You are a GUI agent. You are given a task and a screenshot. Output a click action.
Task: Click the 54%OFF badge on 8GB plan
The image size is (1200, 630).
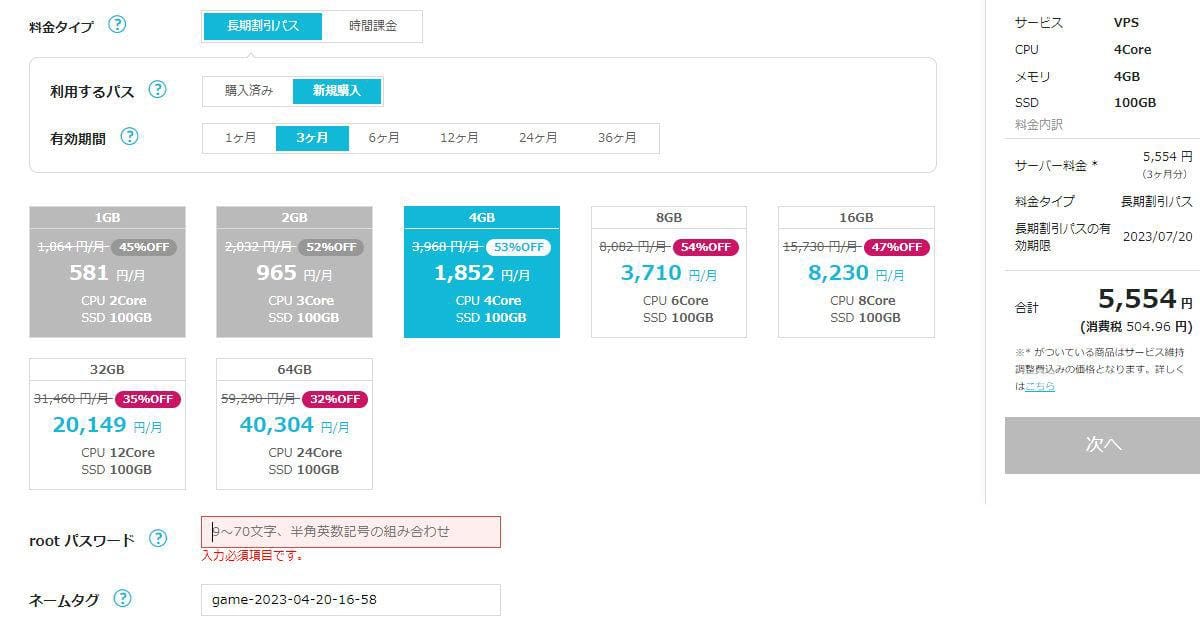tap(704, 247)
